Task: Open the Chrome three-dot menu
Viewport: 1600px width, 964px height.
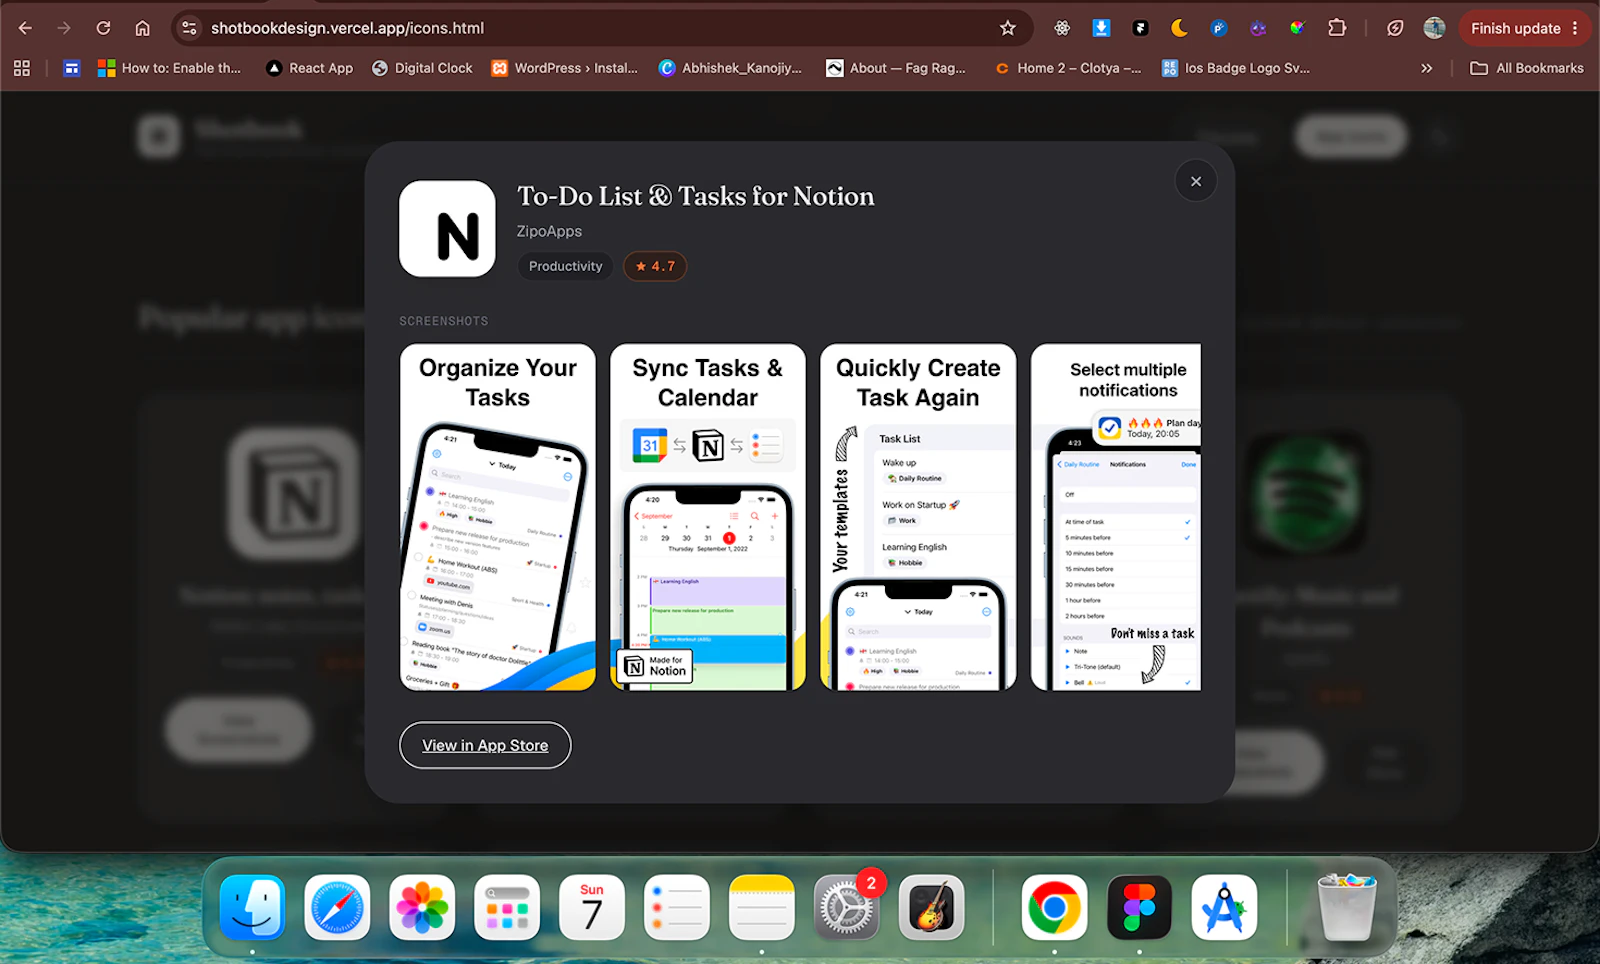Action: coord(1575,28)
